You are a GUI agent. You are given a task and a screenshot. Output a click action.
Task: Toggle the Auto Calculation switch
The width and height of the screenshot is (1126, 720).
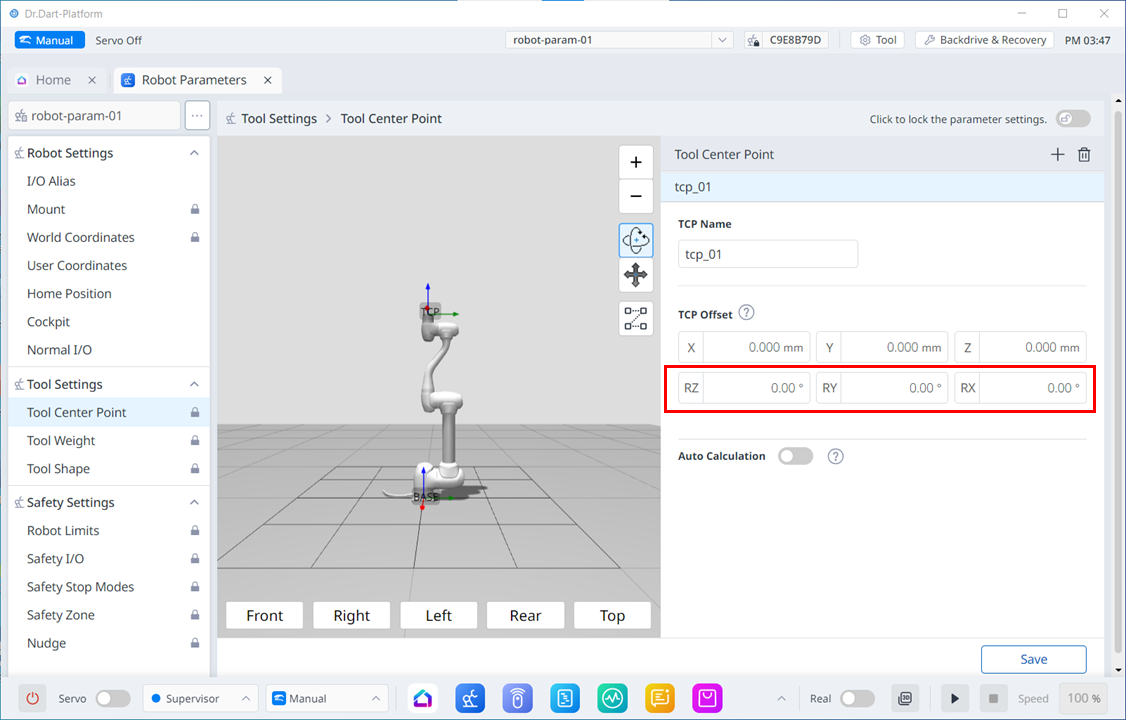point(796,456)
